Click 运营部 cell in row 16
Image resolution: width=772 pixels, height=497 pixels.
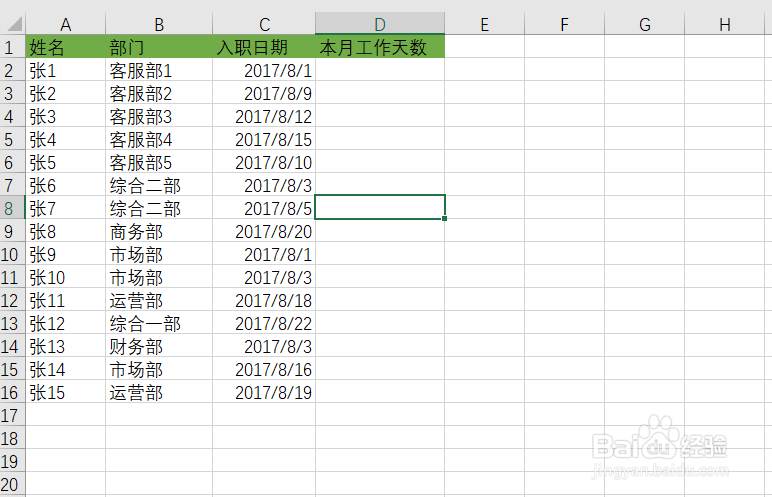click(159, 392)
